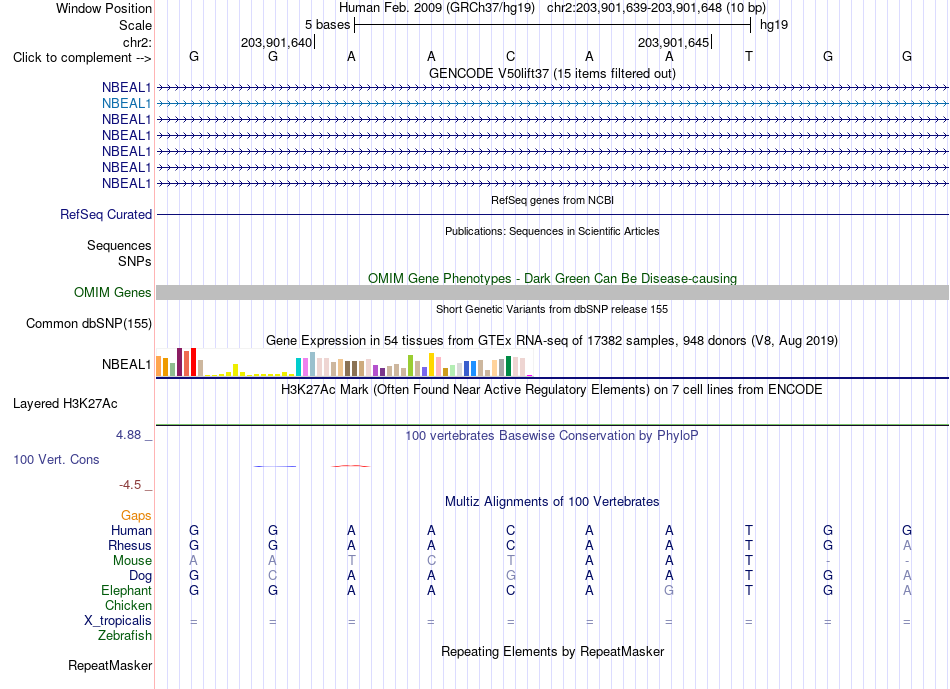Select the Zebrafish species row label
This screenshot has height=689, width=950.
(x=125, y=636)
